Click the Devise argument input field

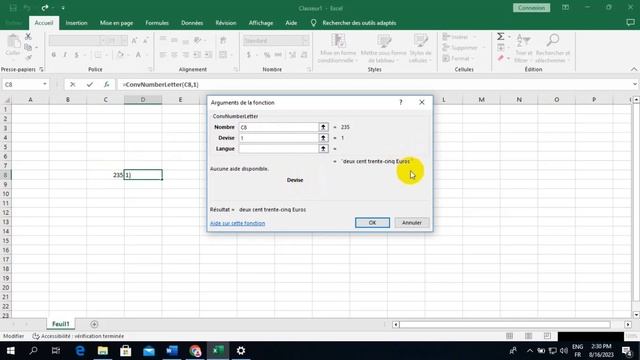[278, 138]
